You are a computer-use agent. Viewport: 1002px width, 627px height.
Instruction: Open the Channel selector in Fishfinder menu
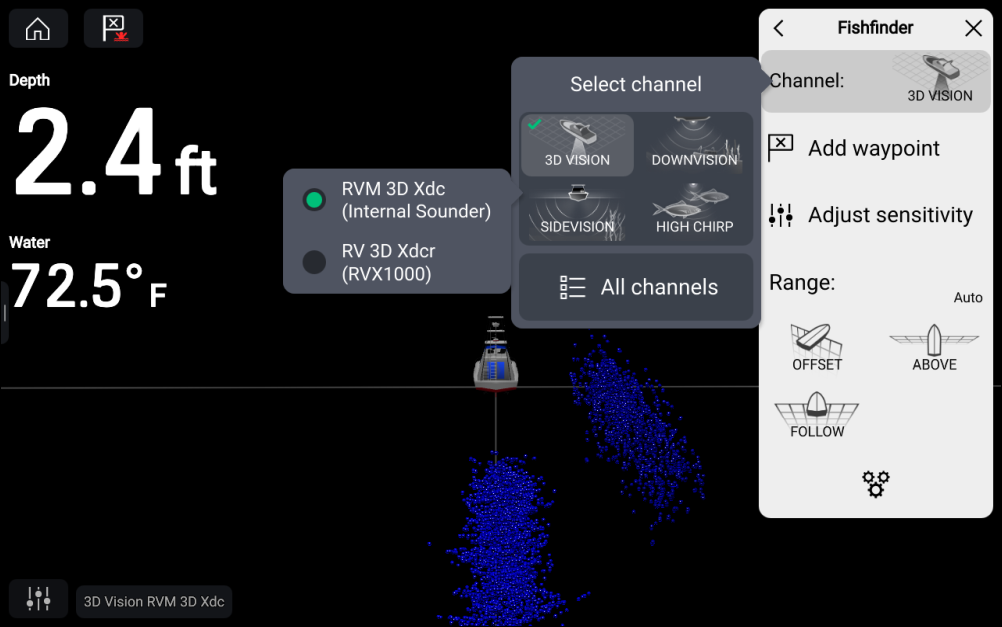[876, 81]
